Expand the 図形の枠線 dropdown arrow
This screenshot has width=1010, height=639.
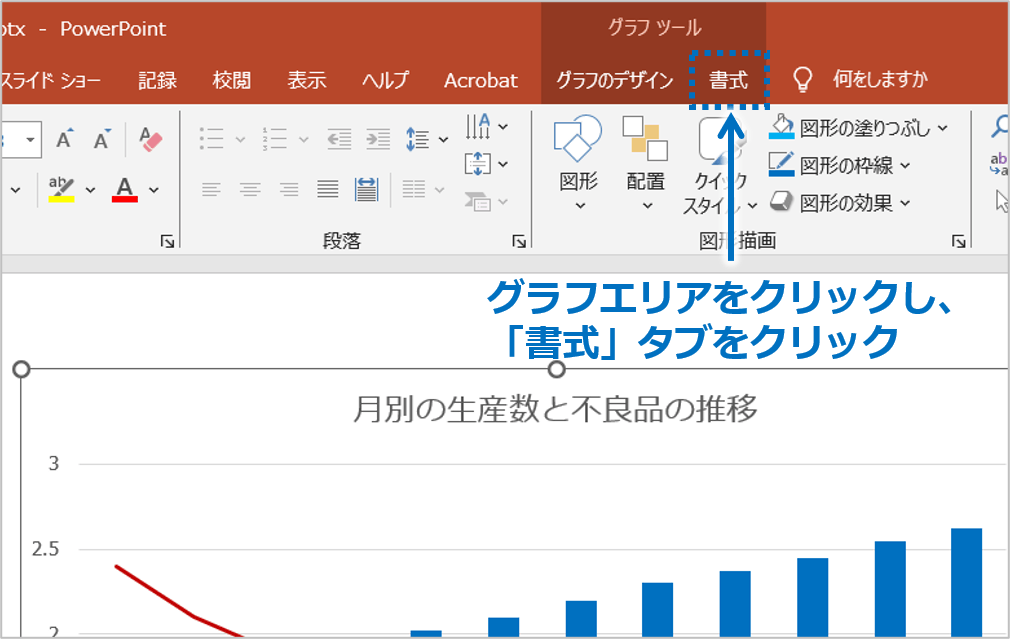coord(905,166)
